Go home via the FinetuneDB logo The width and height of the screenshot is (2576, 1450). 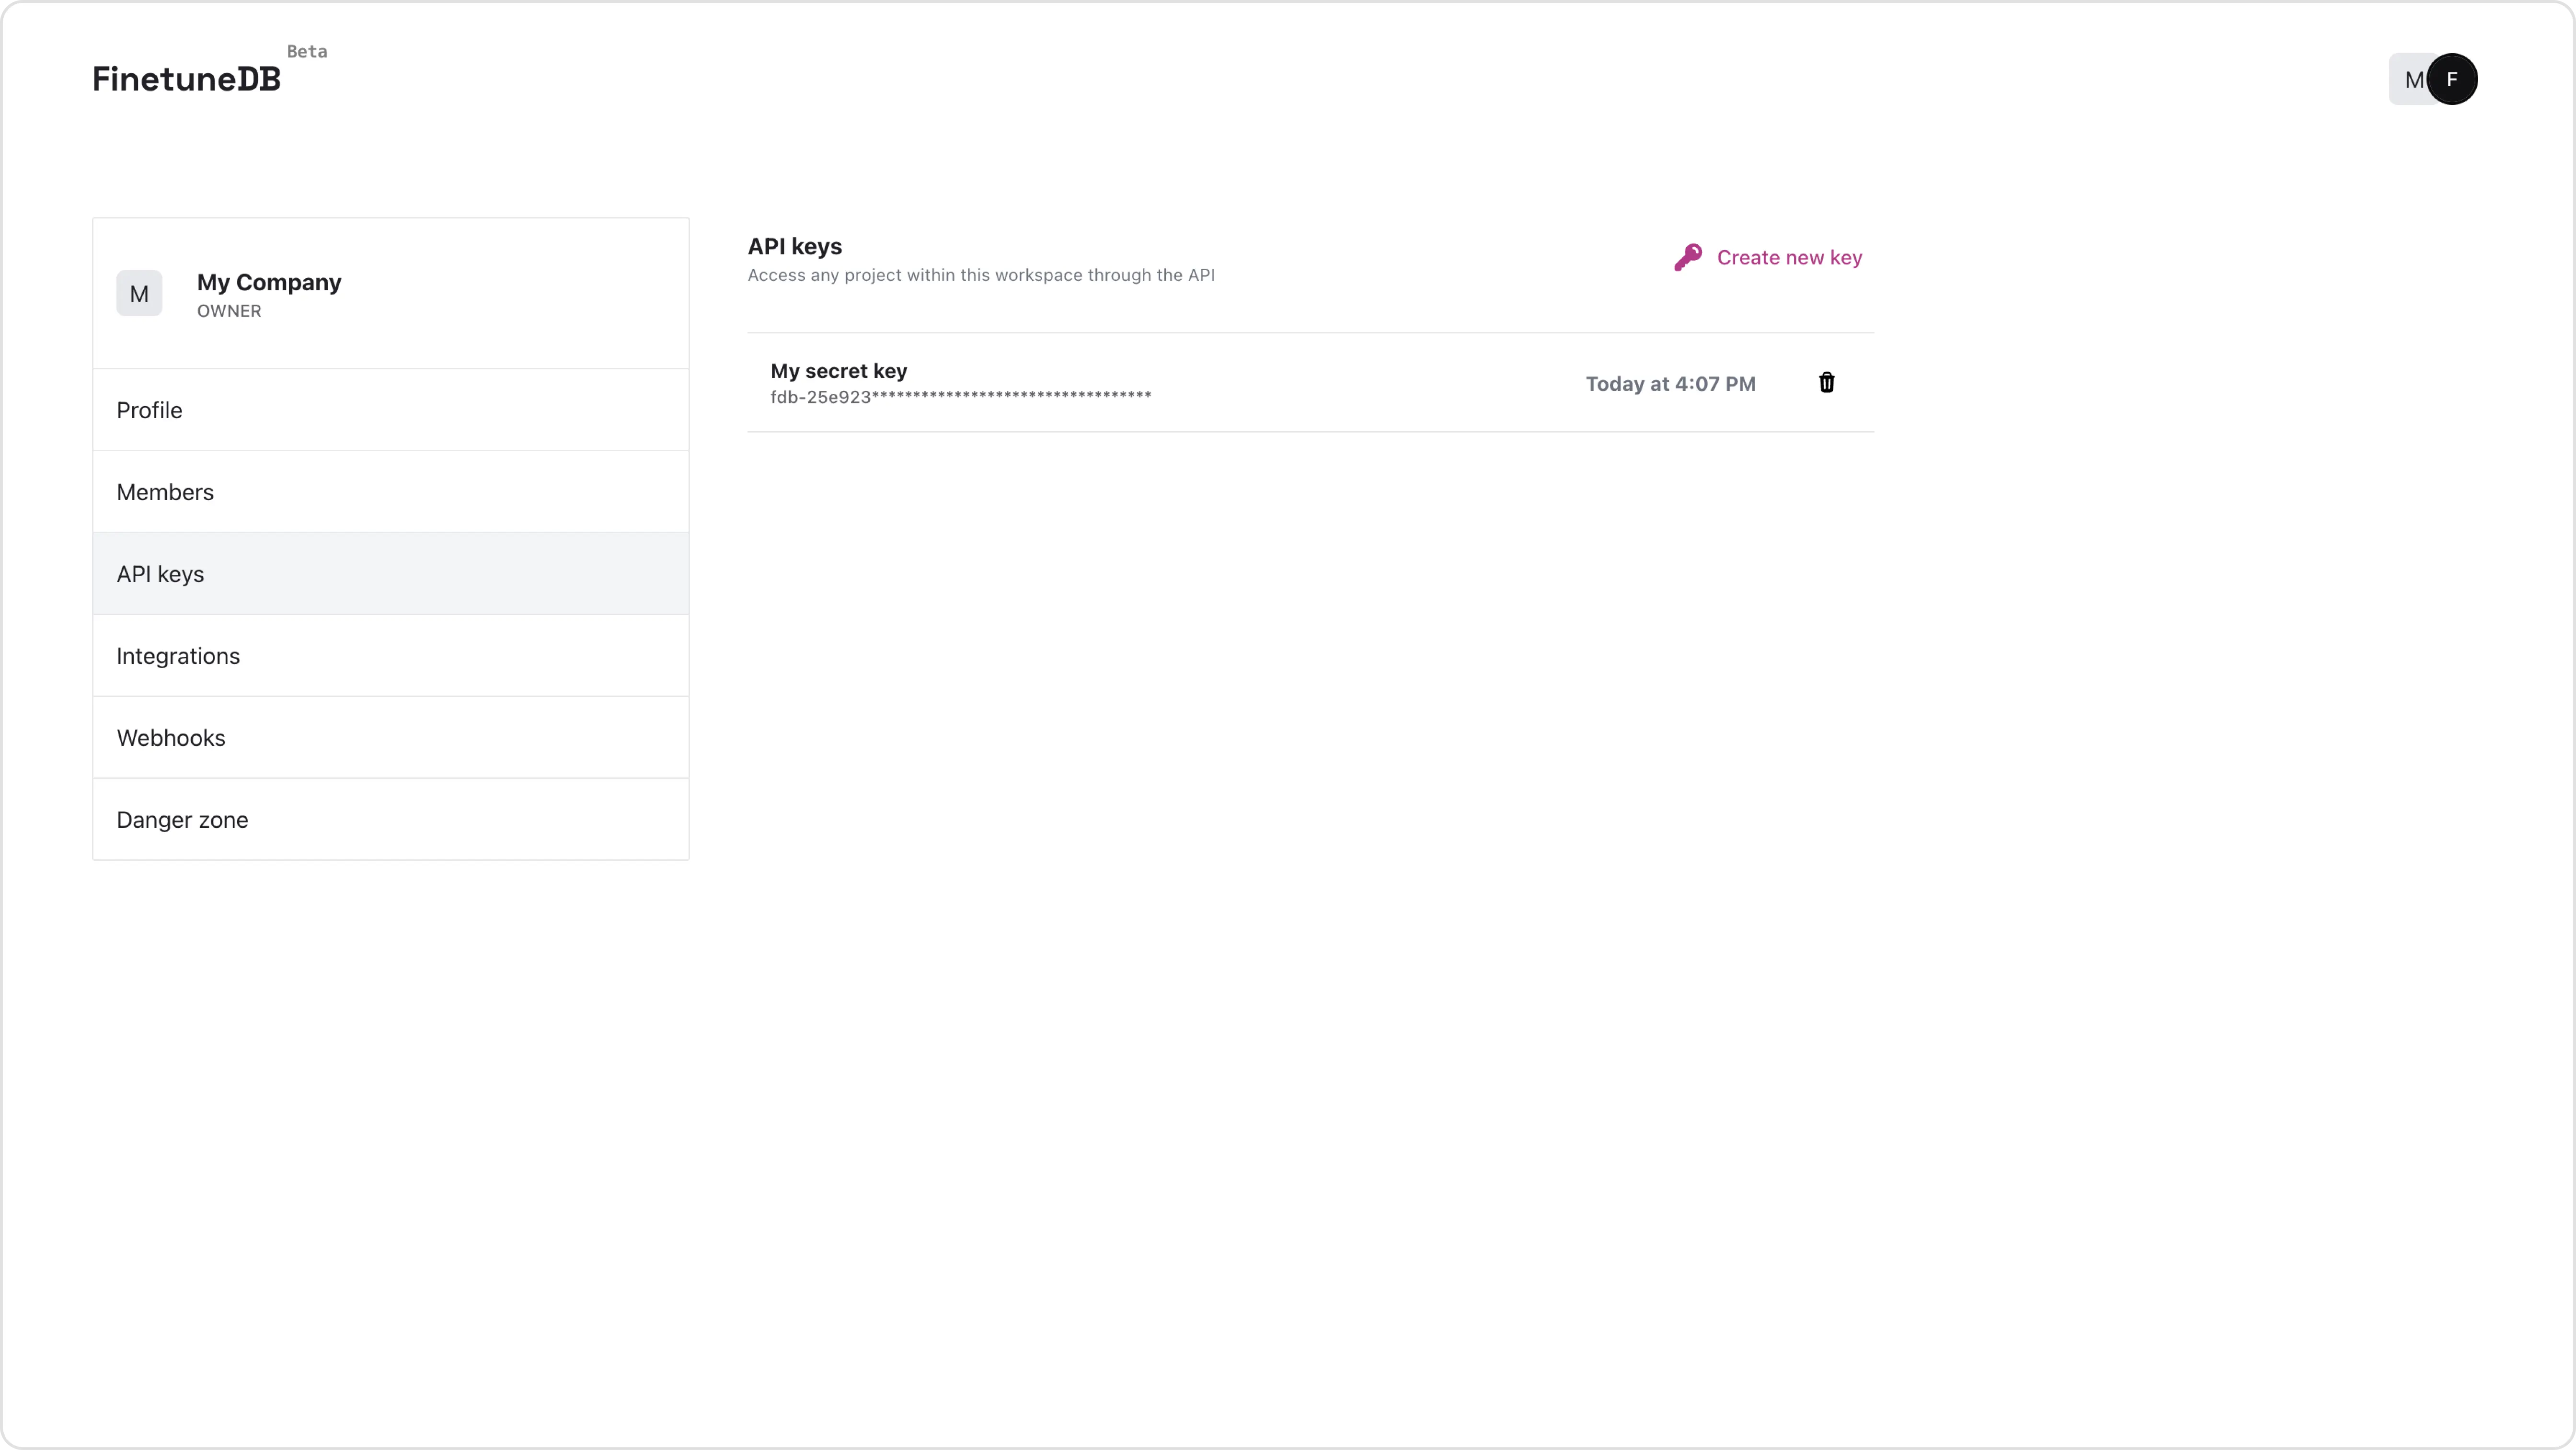point(186,79)
